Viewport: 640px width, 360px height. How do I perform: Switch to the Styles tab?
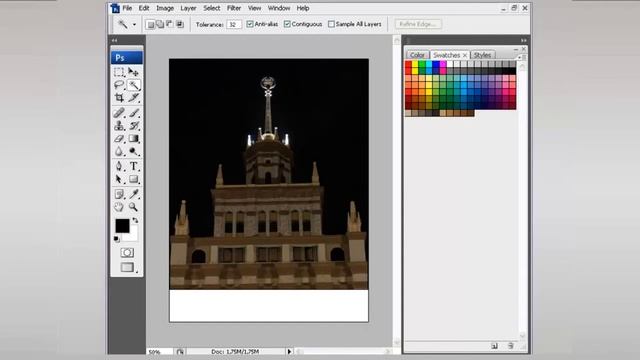click(482, 55)
